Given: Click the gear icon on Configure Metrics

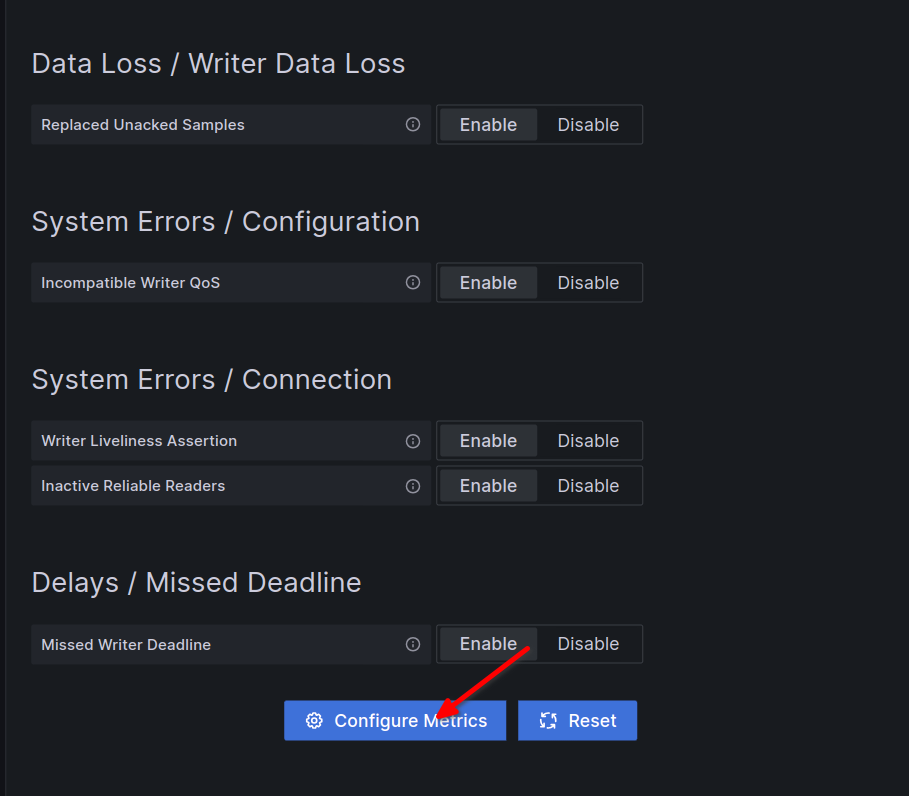Looking at the screenshot, I should pos(314,720).
